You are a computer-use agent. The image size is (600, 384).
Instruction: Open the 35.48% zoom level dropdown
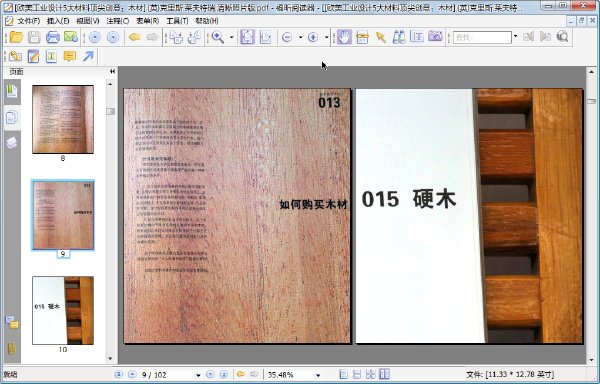[x=318, y=375]
